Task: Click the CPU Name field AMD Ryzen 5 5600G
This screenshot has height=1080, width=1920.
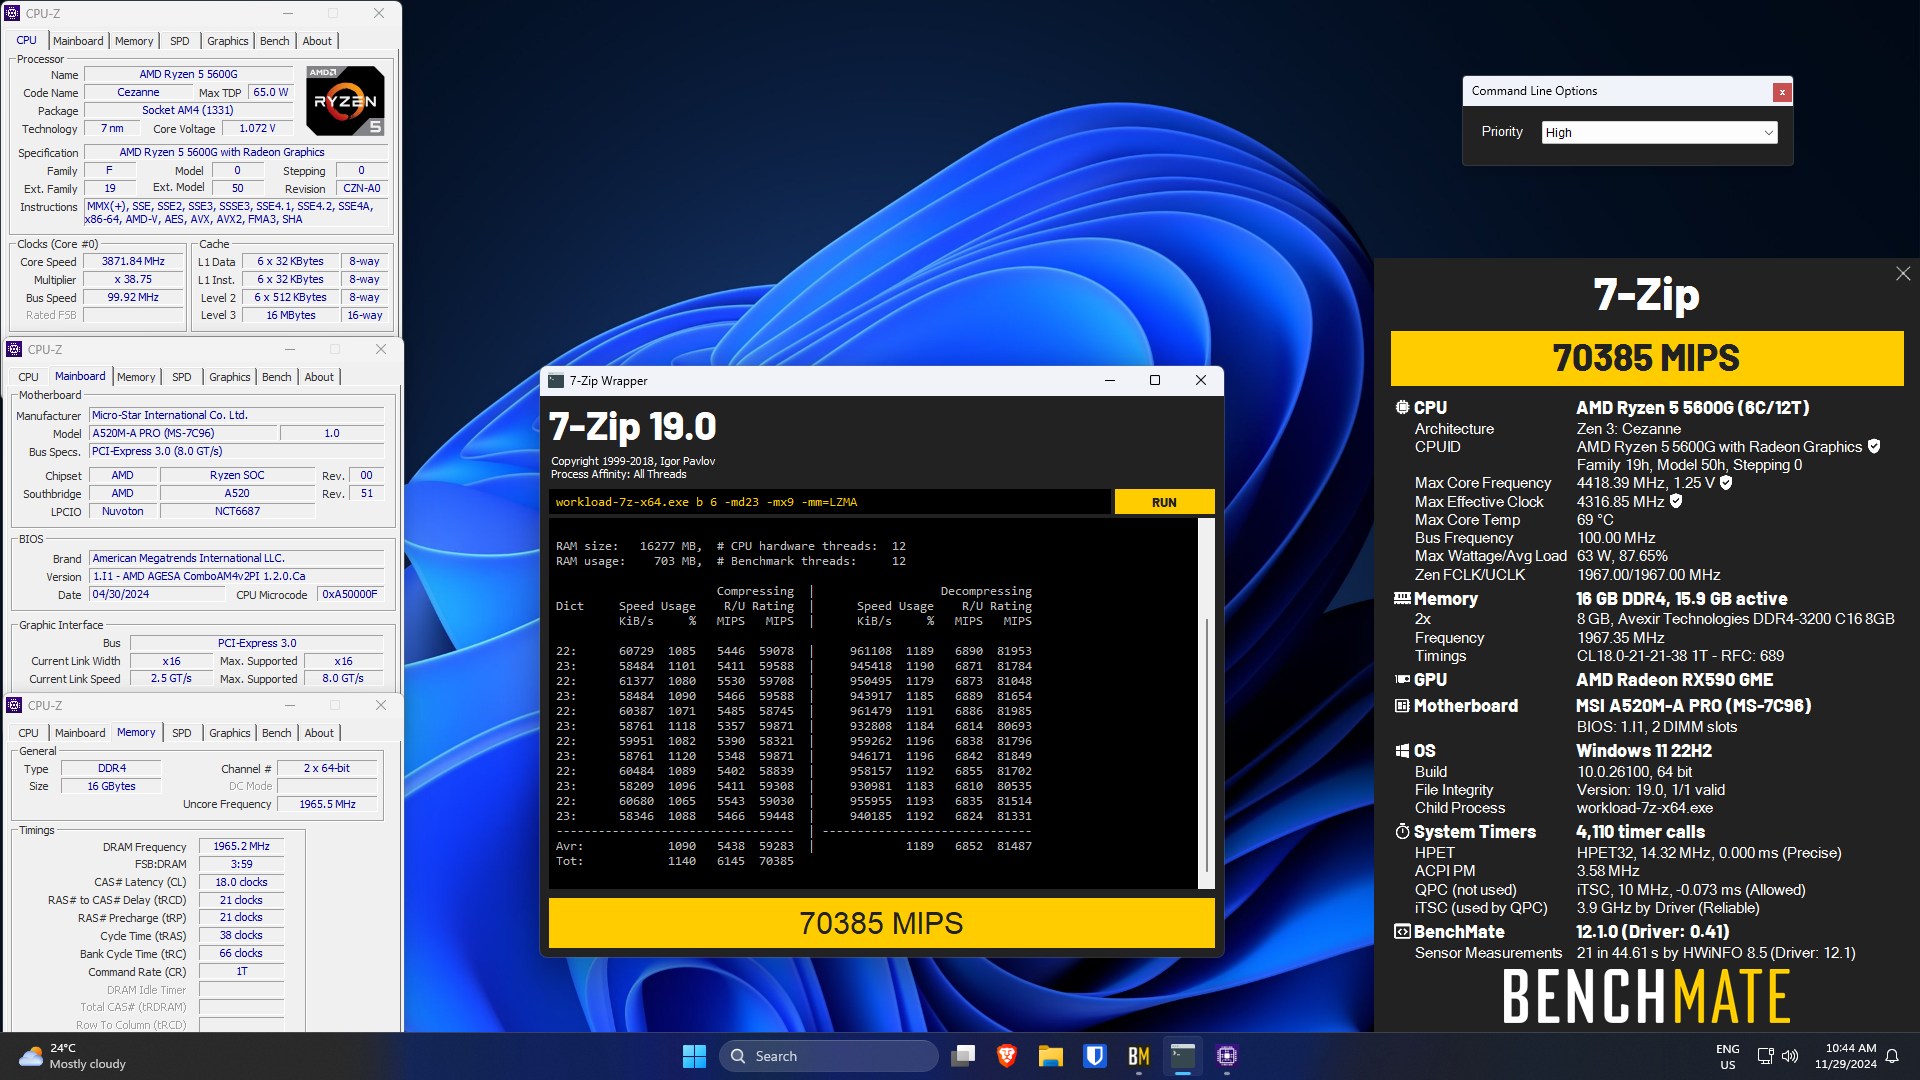Action: (188, 74)
